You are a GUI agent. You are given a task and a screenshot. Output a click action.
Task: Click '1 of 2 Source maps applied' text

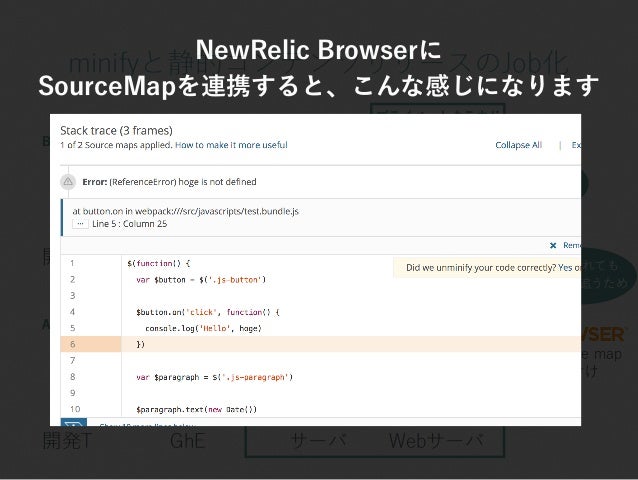coord(116,145)
